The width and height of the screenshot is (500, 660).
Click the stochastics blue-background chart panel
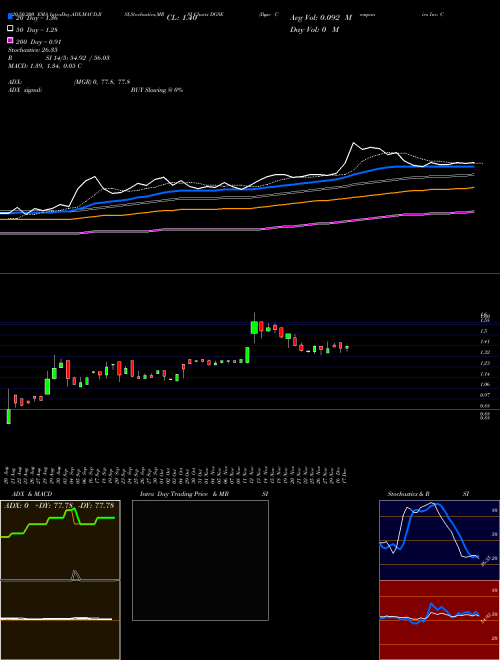pos(439,540)
